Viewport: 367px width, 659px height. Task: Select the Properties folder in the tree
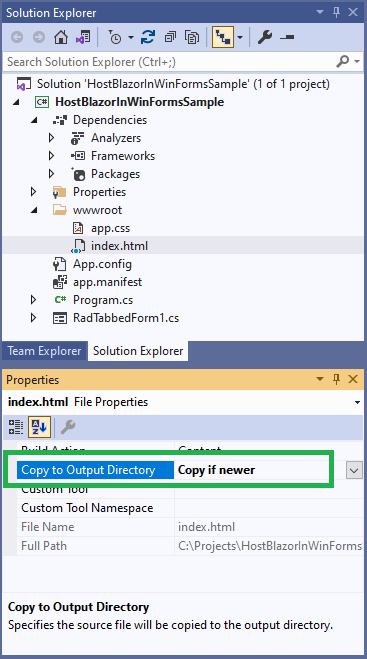99,192
